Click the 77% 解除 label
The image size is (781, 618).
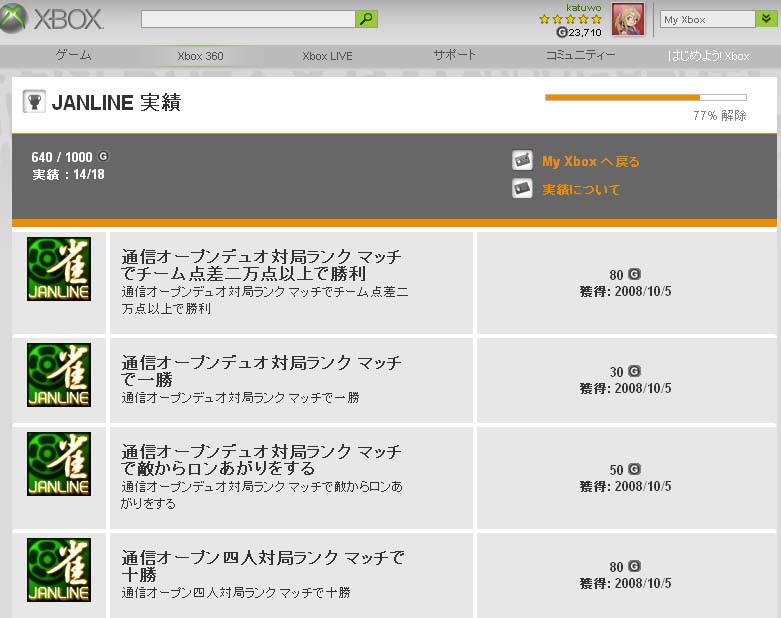(x=719, y=116)
